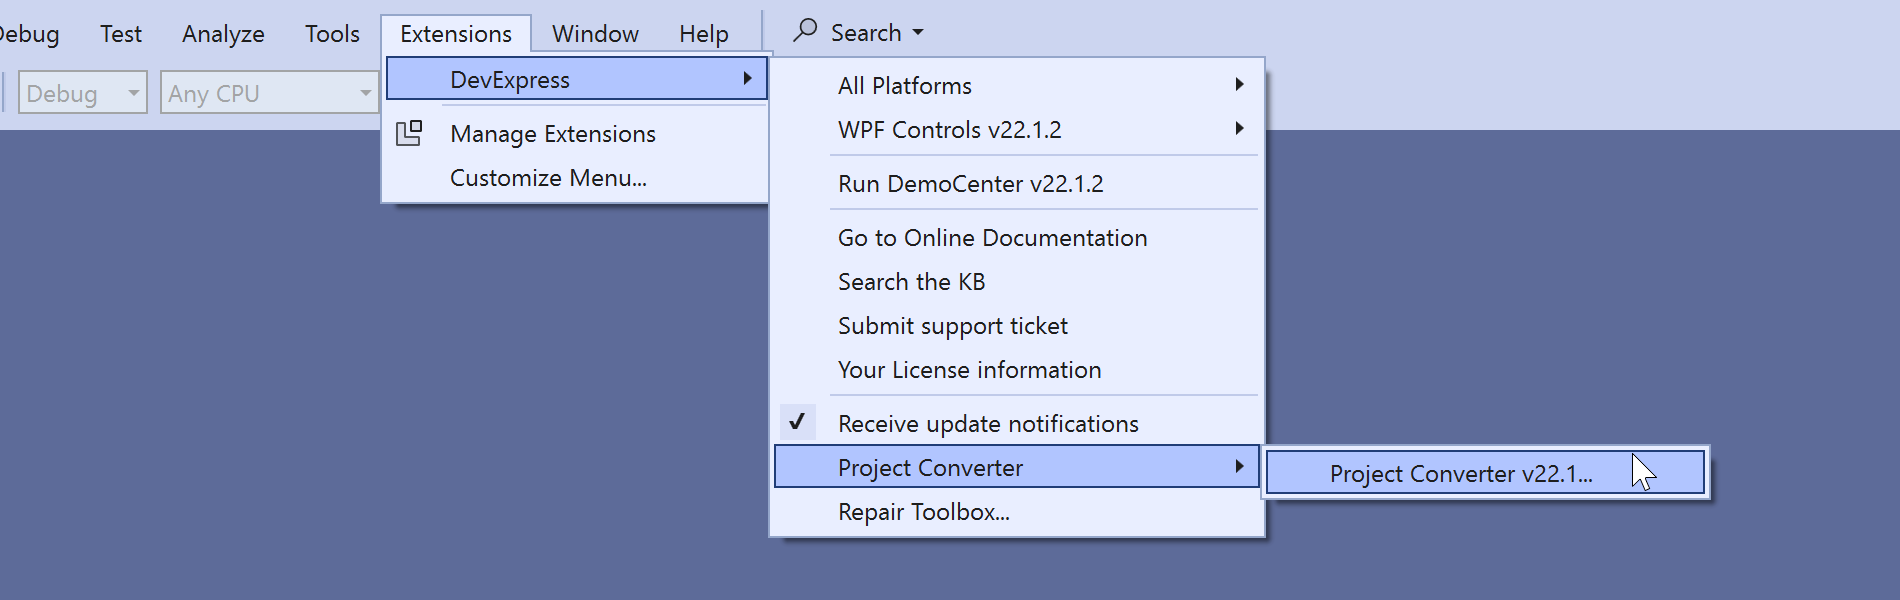This screenshot has width=1900, height=600.
Task: Click Go to Online Documentation
Action: tap(992, 238)
